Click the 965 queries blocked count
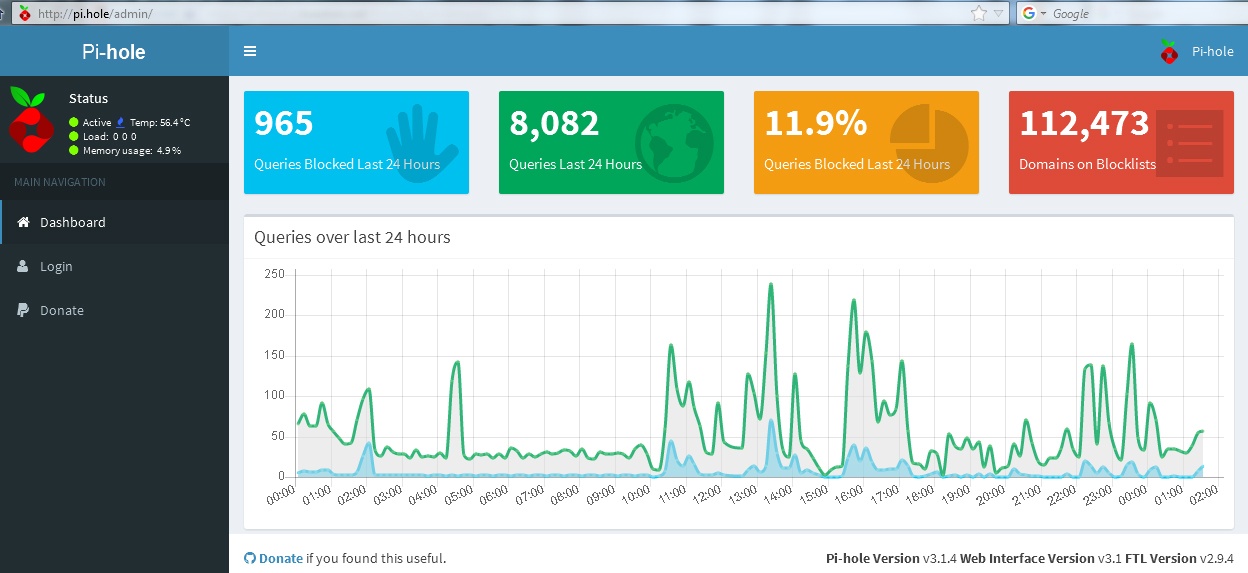Screen dimensions: 1248x573 [x=284, y=123]
